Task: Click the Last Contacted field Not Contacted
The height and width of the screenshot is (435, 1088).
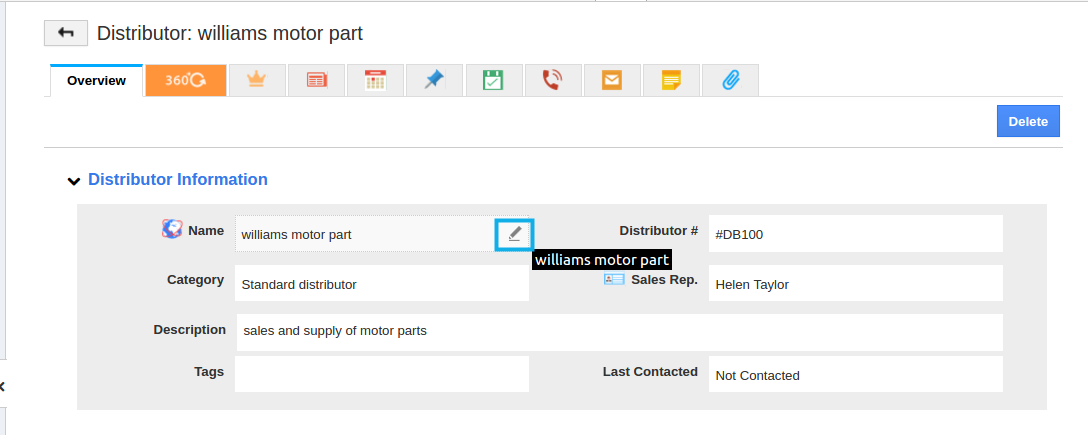Action: 856,374
